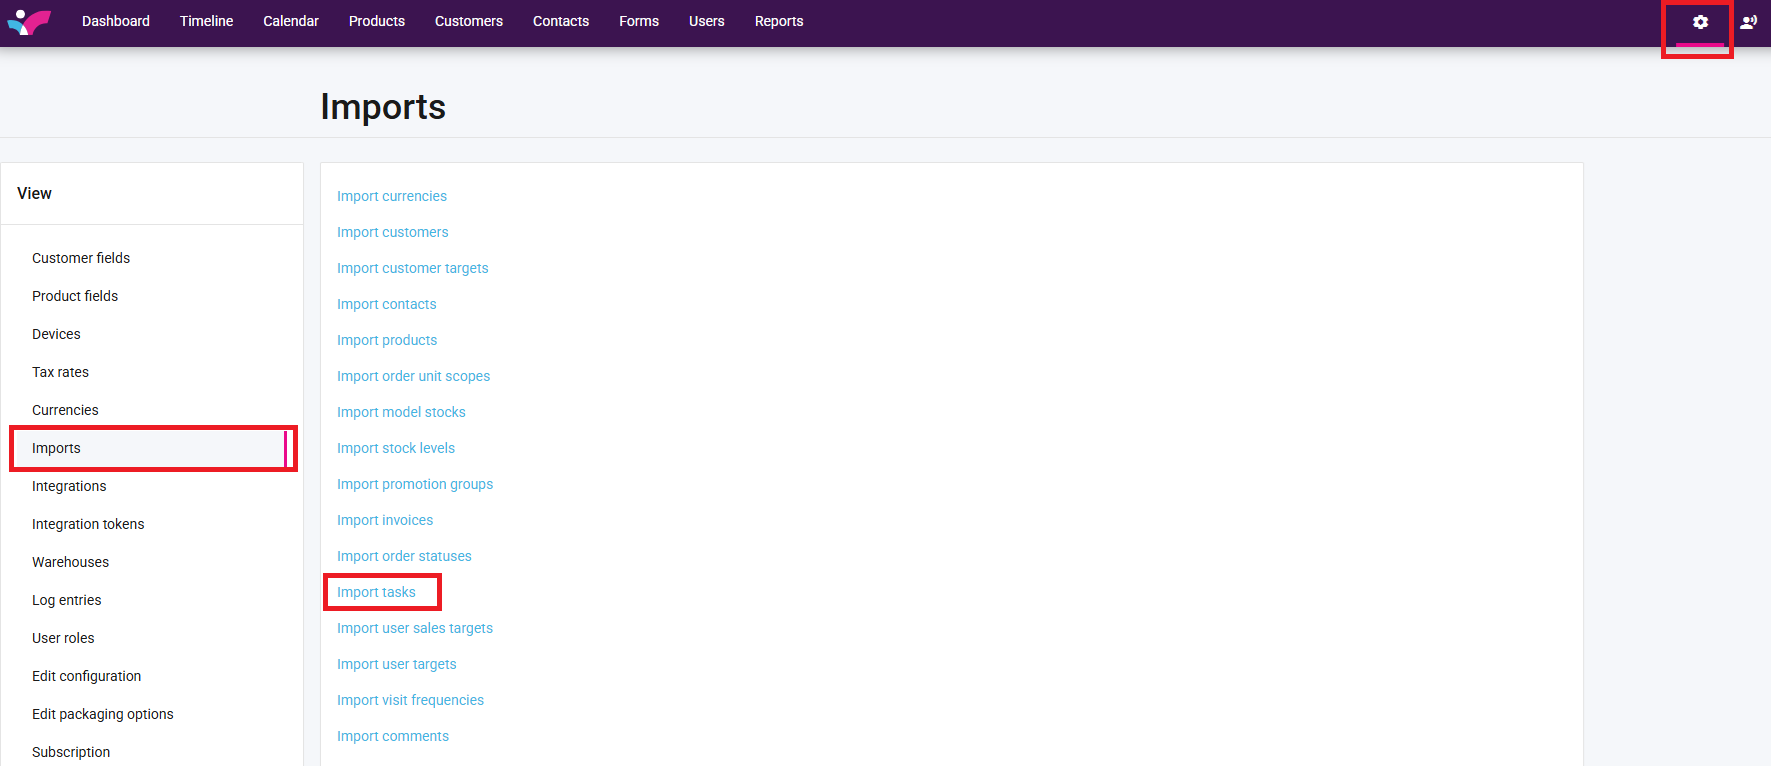Select User roles in sidebar

(63, 638)
